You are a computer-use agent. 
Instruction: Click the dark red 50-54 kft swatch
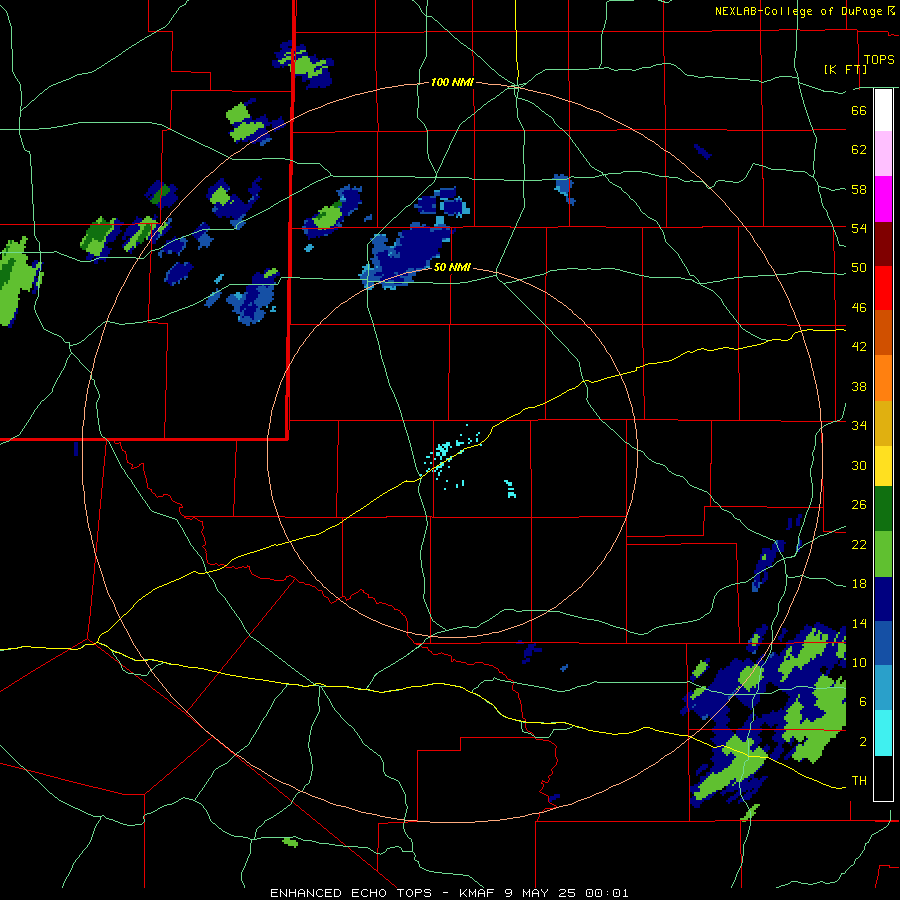pos(883,244)
